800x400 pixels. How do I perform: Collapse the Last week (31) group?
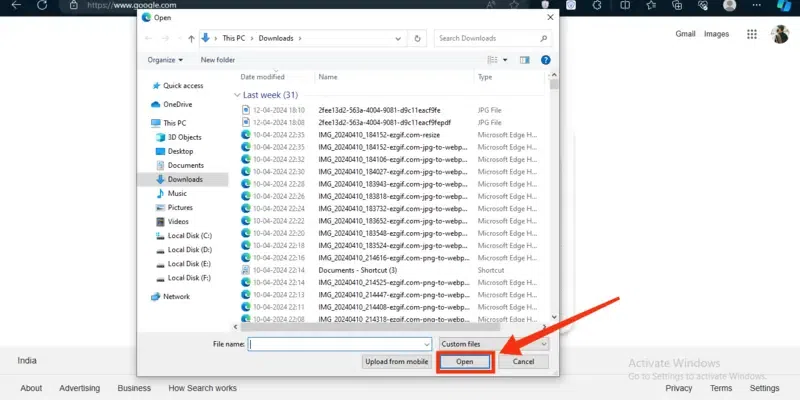pos(237,95)
